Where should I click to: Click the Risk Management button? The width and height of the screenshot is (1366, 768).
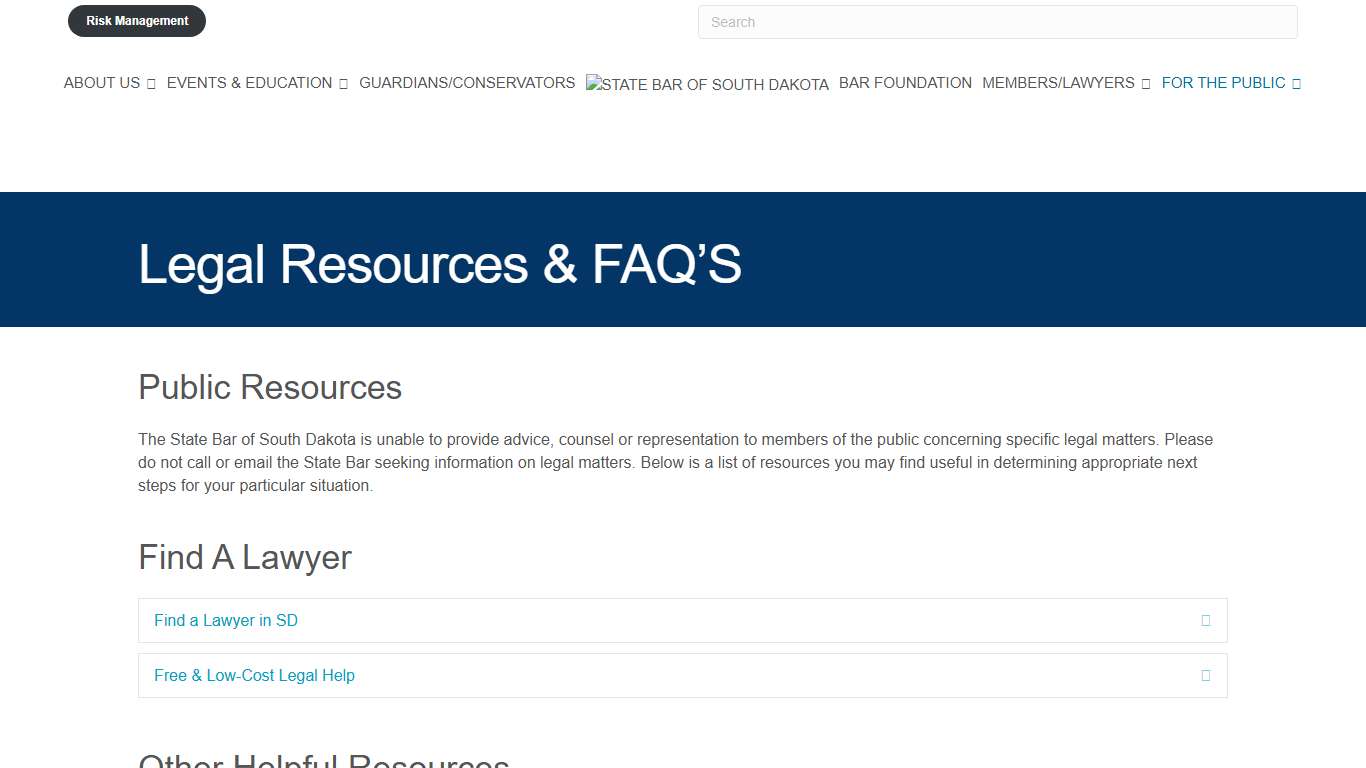[x=136, y=20]
